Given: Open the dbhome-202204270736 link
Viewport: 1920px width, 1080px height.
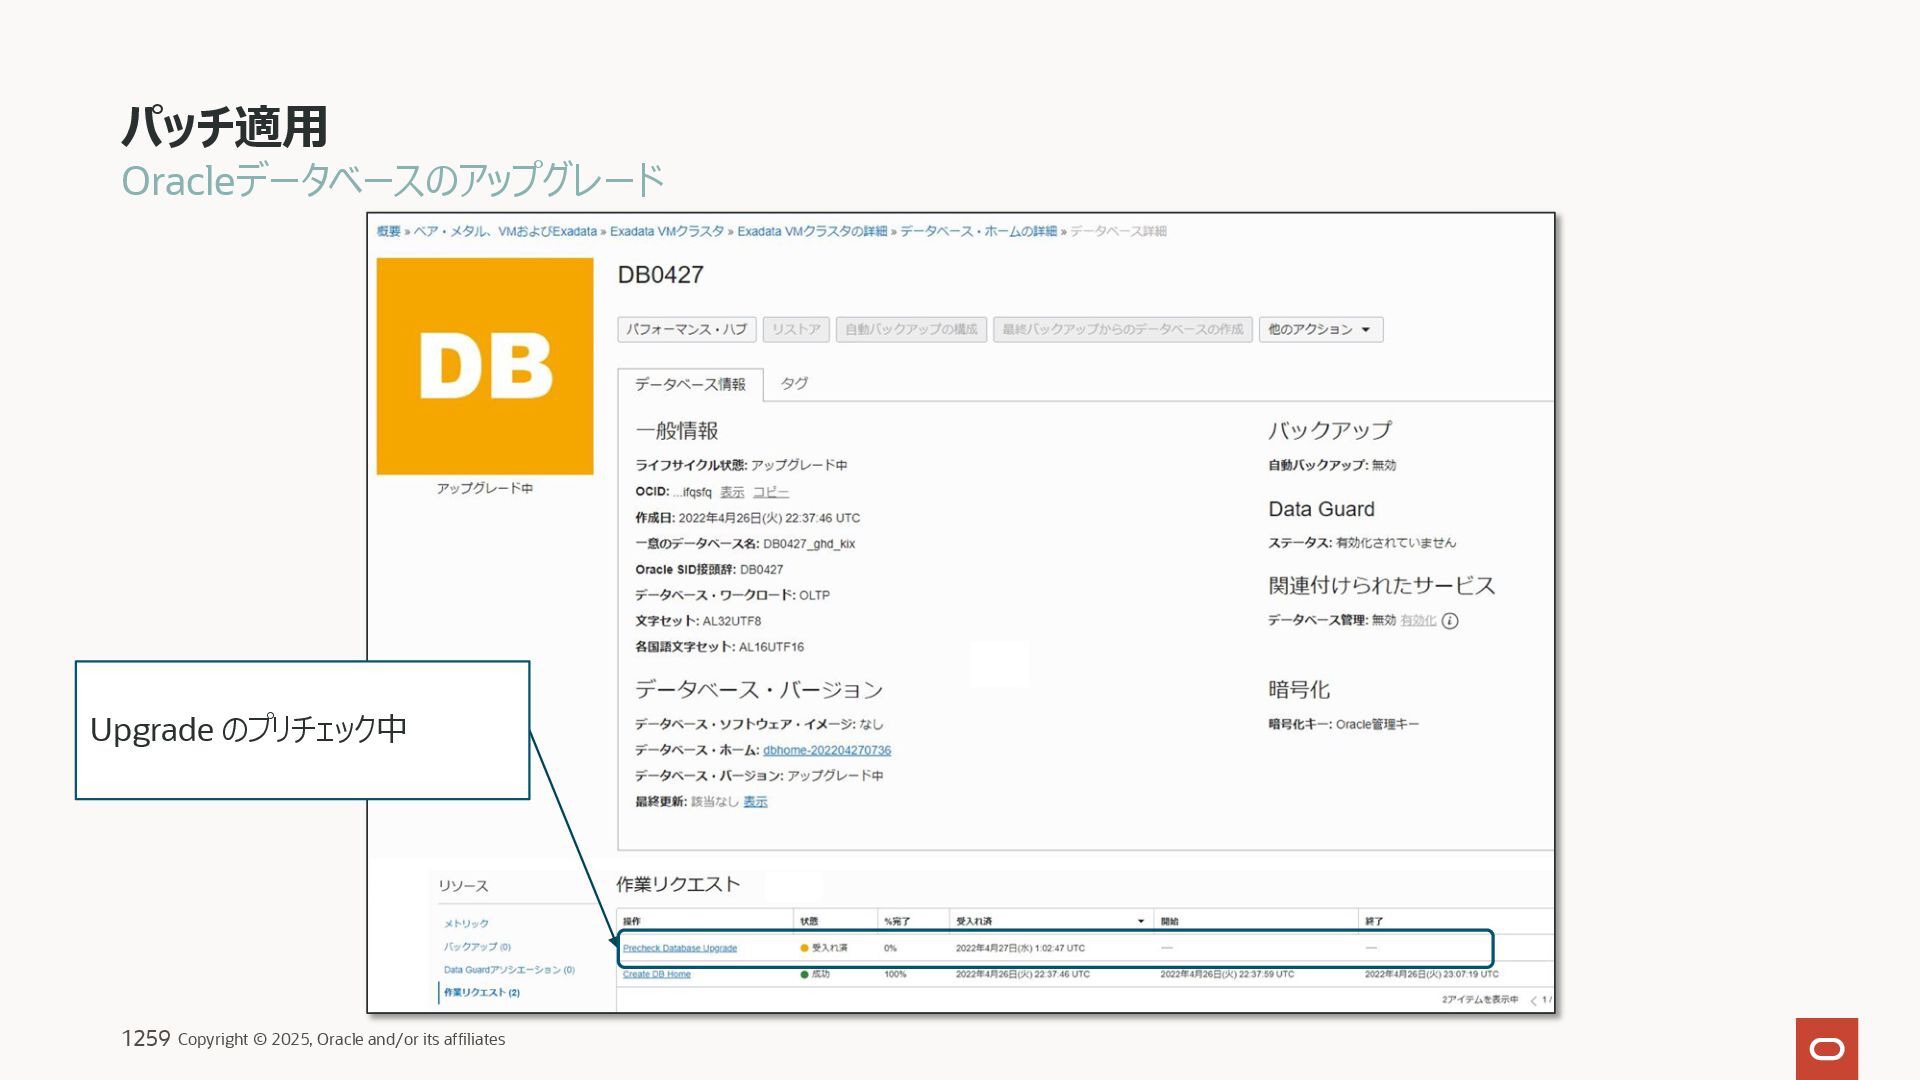Looking at the screenshot, I should click(x=826, y=750).
